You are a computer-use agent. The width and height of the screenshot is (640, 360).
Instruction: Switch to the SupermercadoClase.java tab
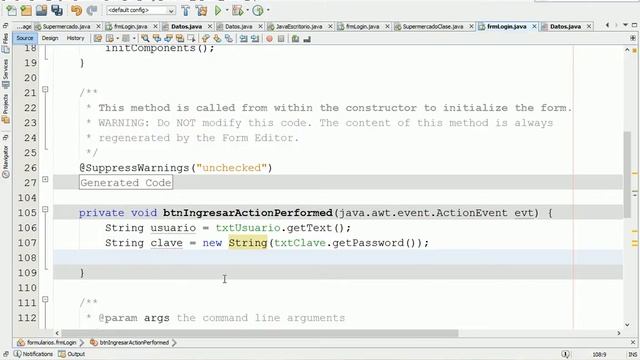point(433,27)
